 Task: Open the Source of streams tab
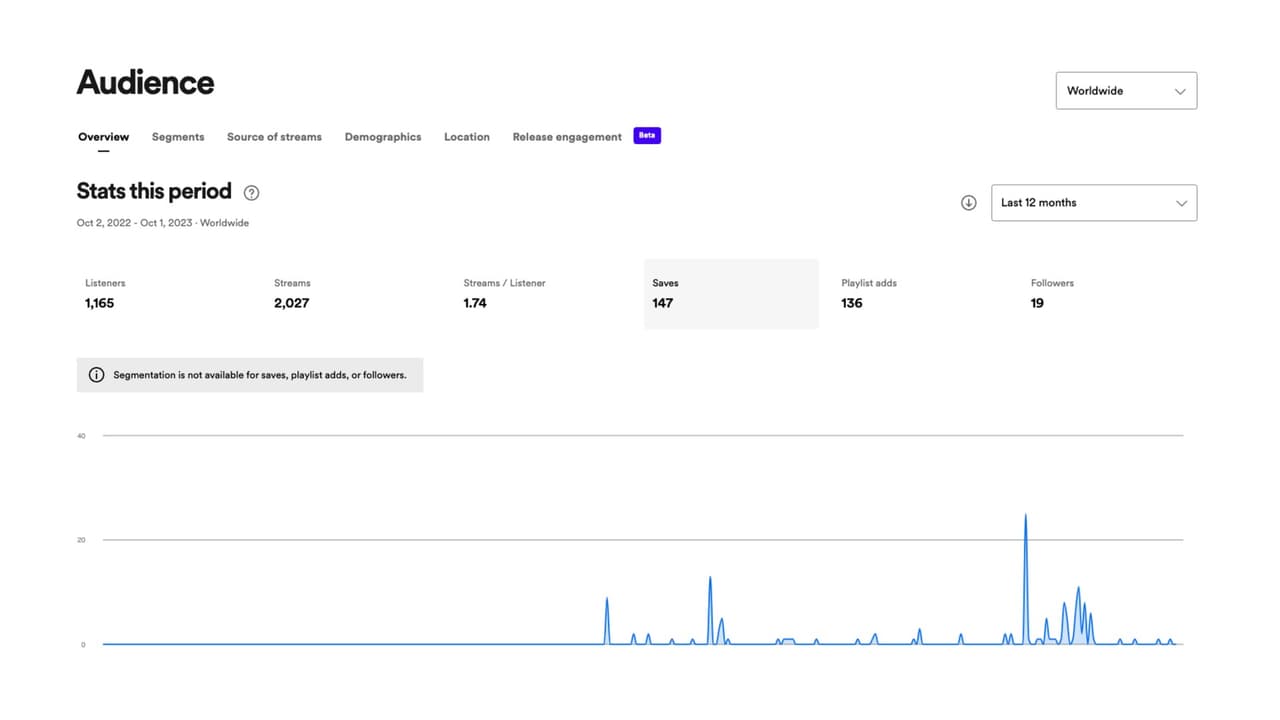point(274,136)
